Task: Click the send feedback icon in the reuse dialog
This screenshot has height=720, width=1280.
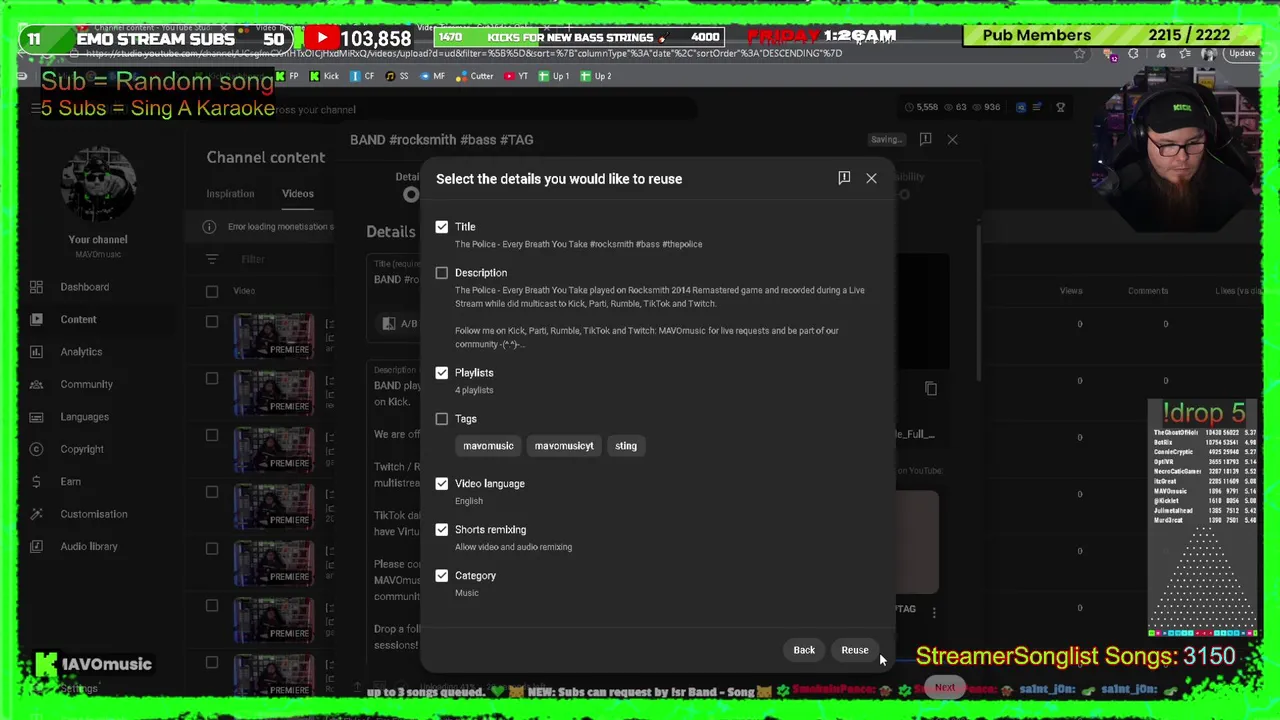Action: (844, 178)
